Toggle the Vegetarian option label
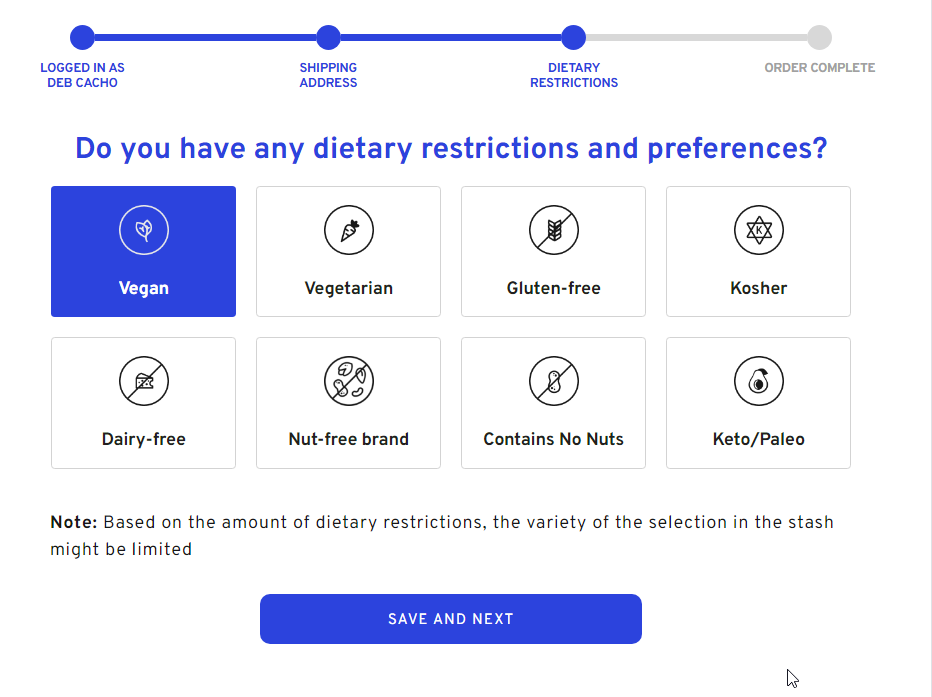This screenshot has height=697, width=932. tap(349, 288)
